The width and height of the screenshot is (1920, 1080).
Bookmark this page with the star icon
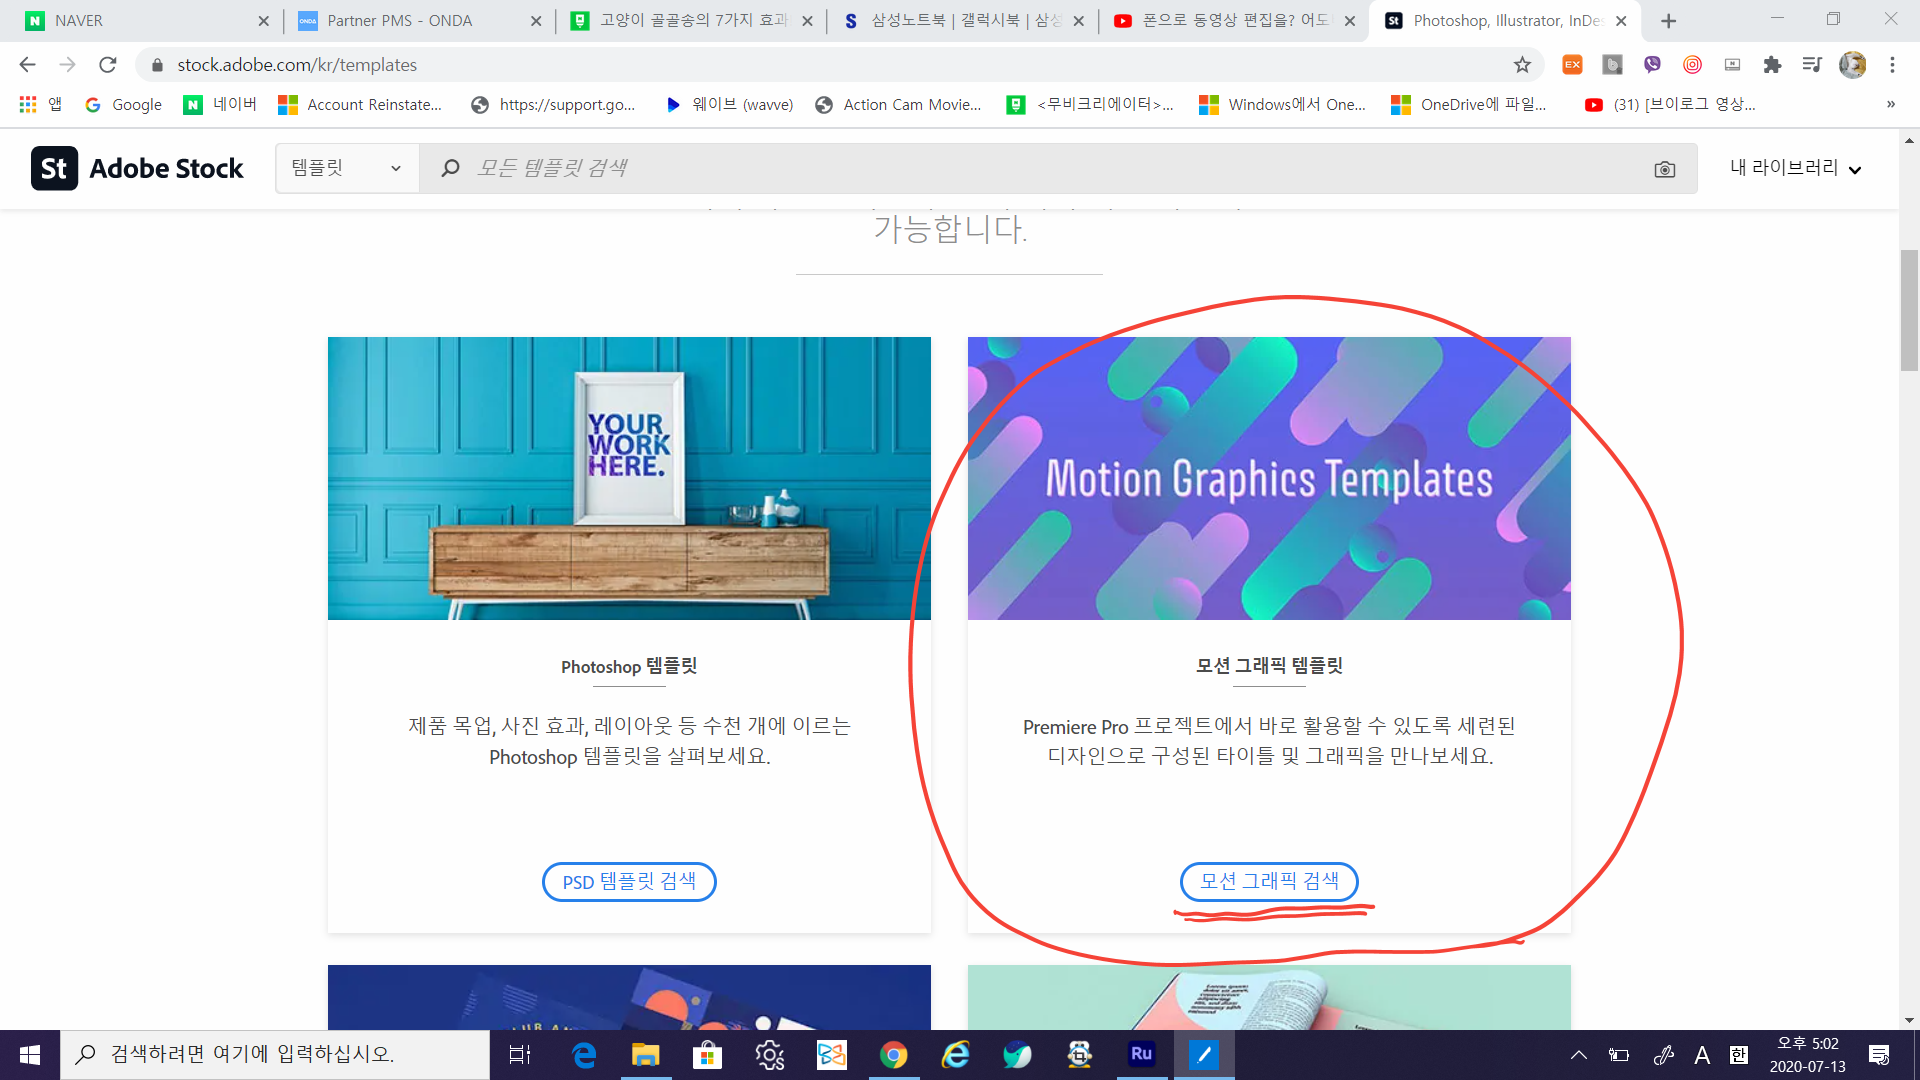[x=1522, y=65]
